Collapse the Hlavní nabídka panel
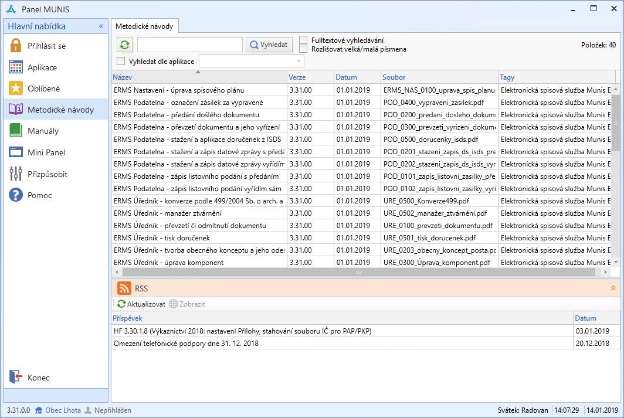This screenshot has width=624, height=418. point(100,24)
